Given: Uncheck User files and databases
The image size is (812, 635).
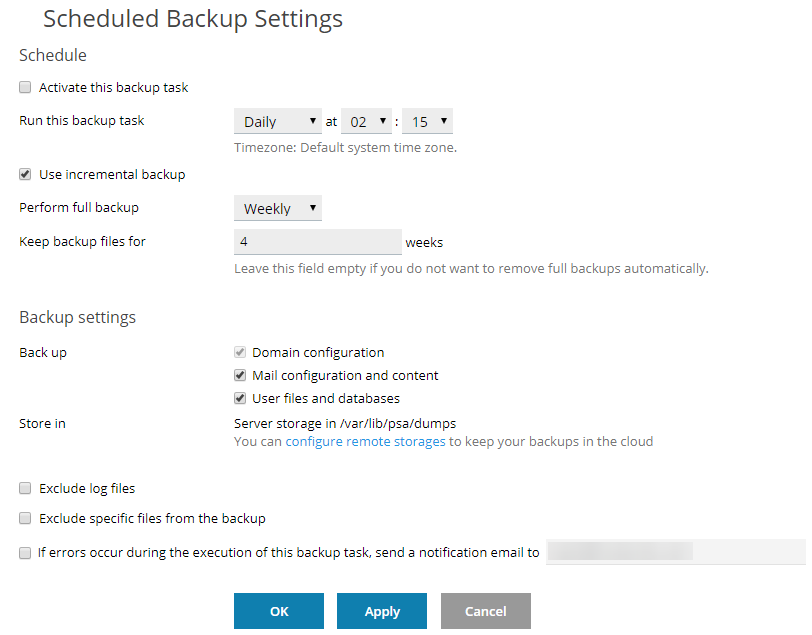Looking at the screenshot, I should coord(240,398).
